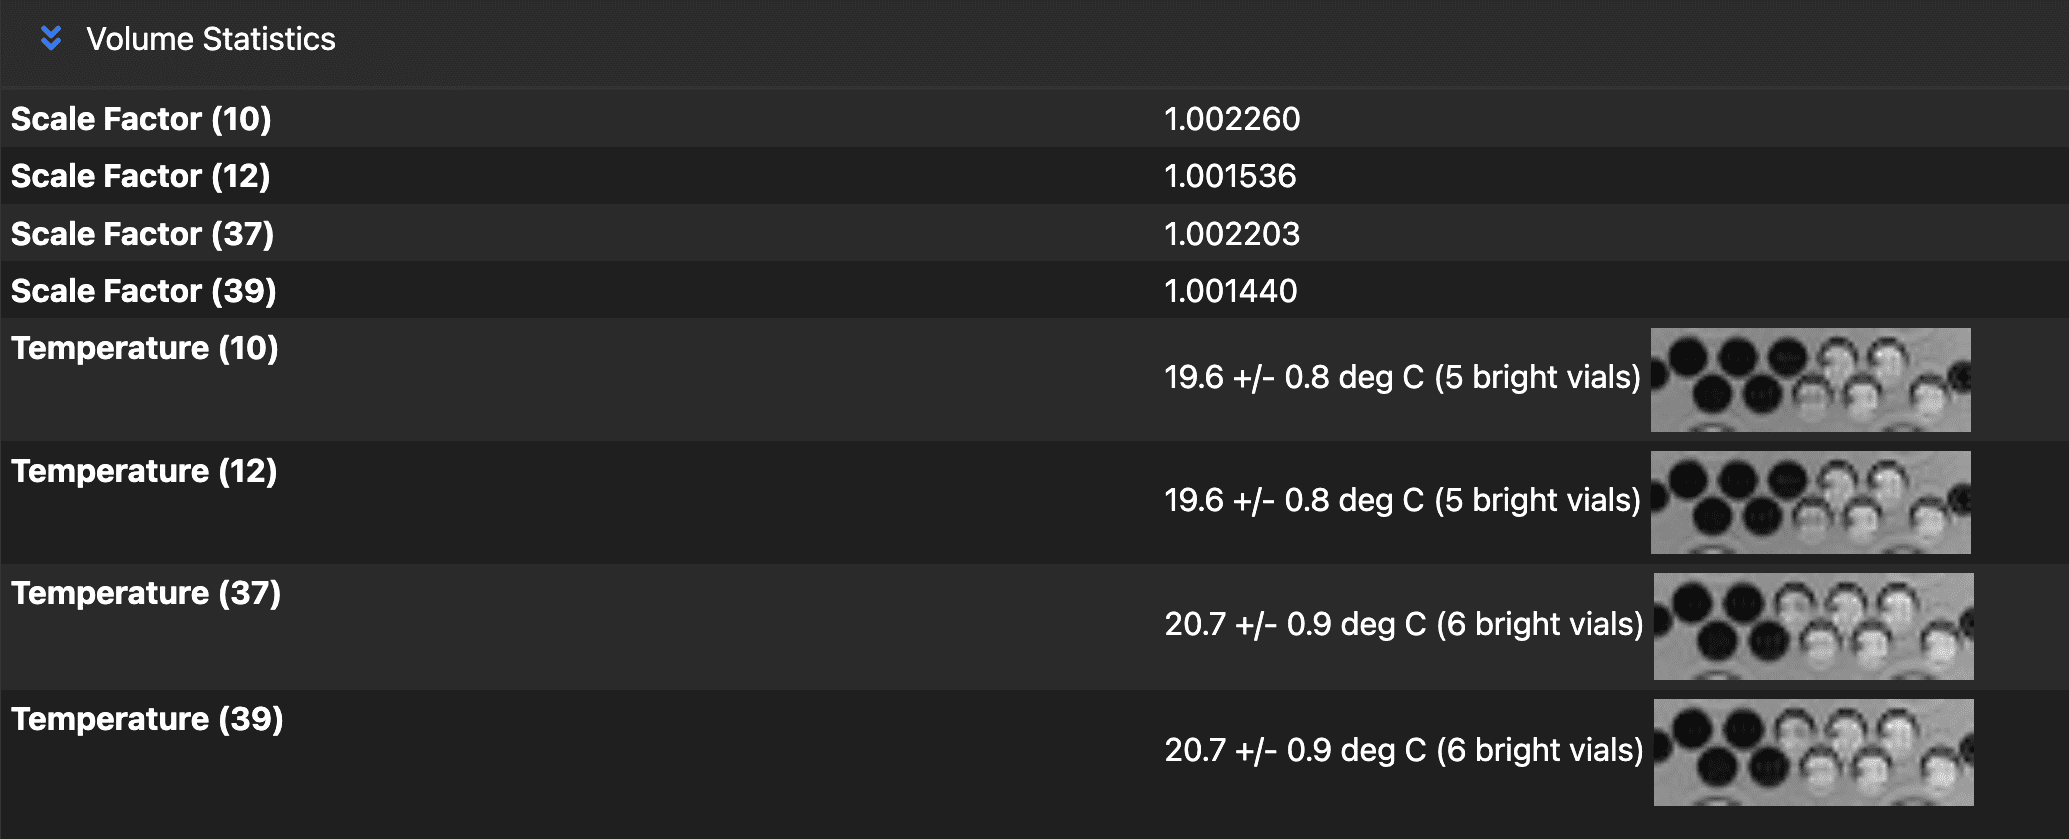Select the Temperature (10) row label
The image size is (2069, 839).
[144, 348]
